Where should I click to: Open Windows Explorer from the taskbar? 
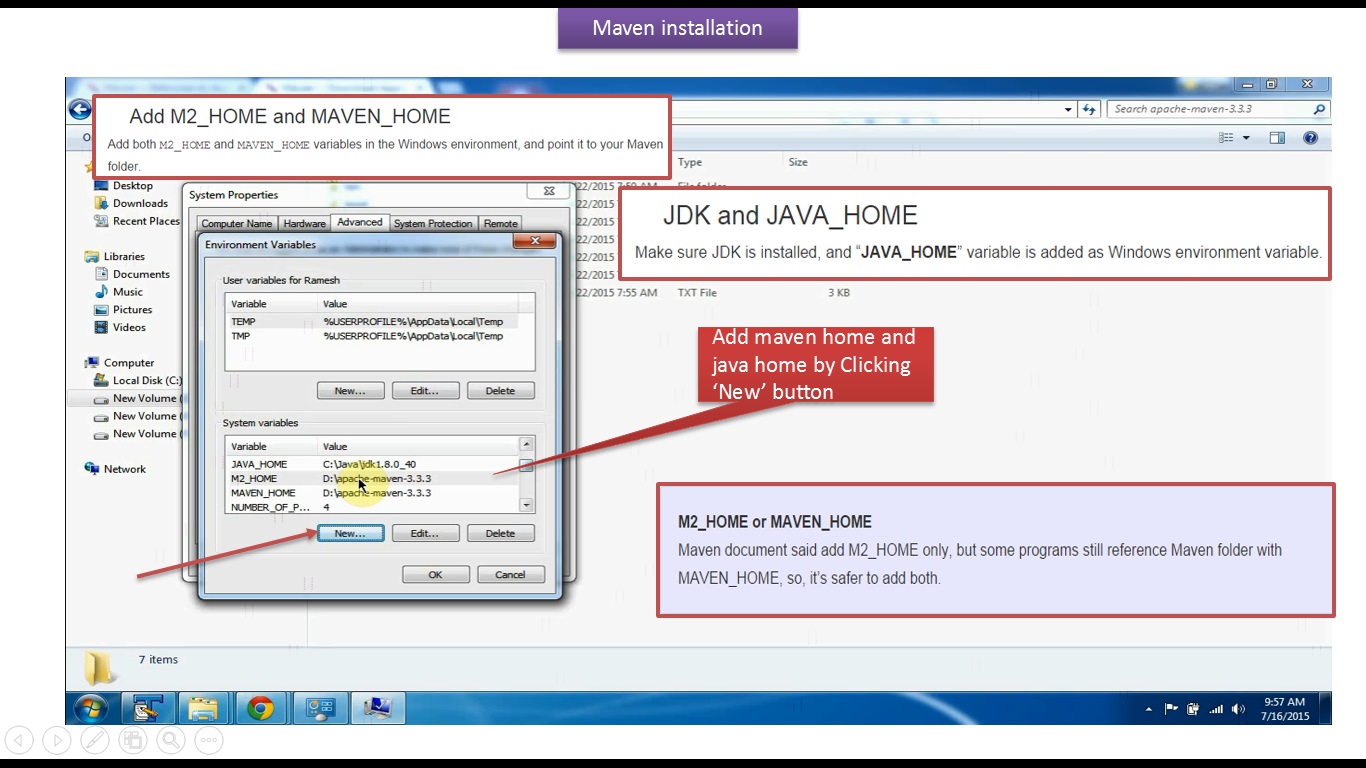coord(204,709)
